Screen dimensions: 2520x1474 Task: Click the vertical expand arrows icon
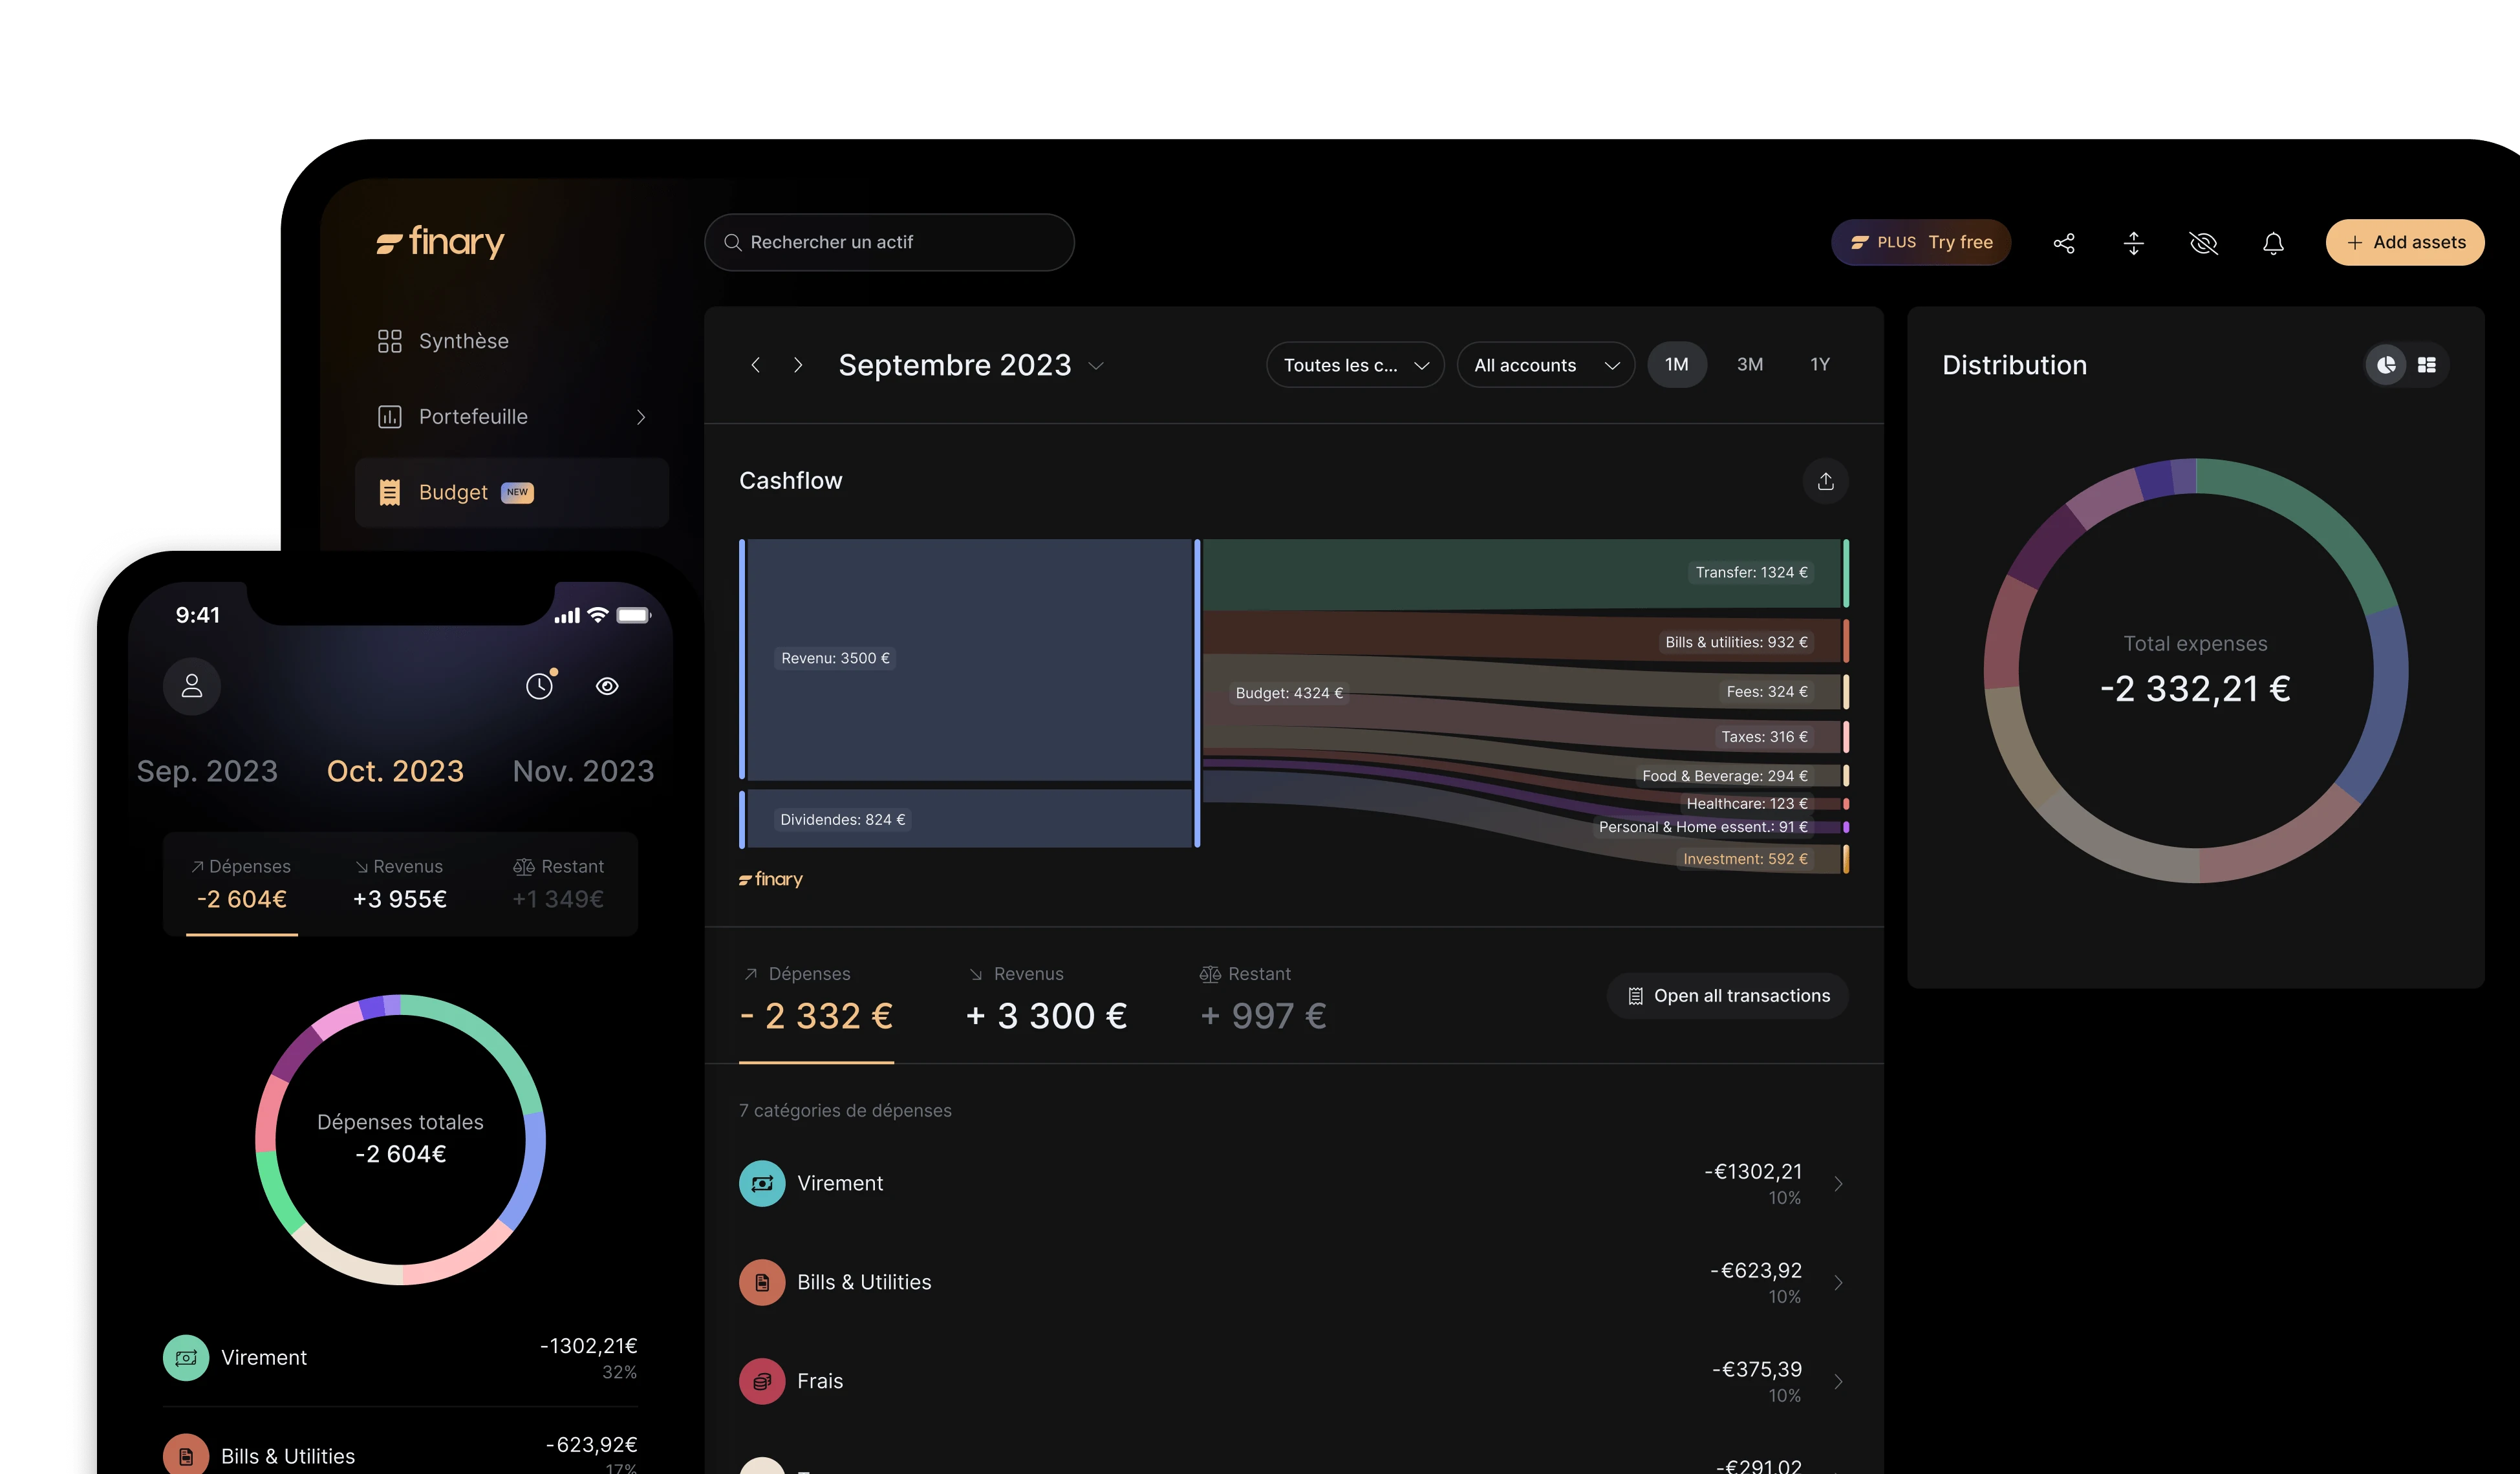click(x=2133, y=243)
